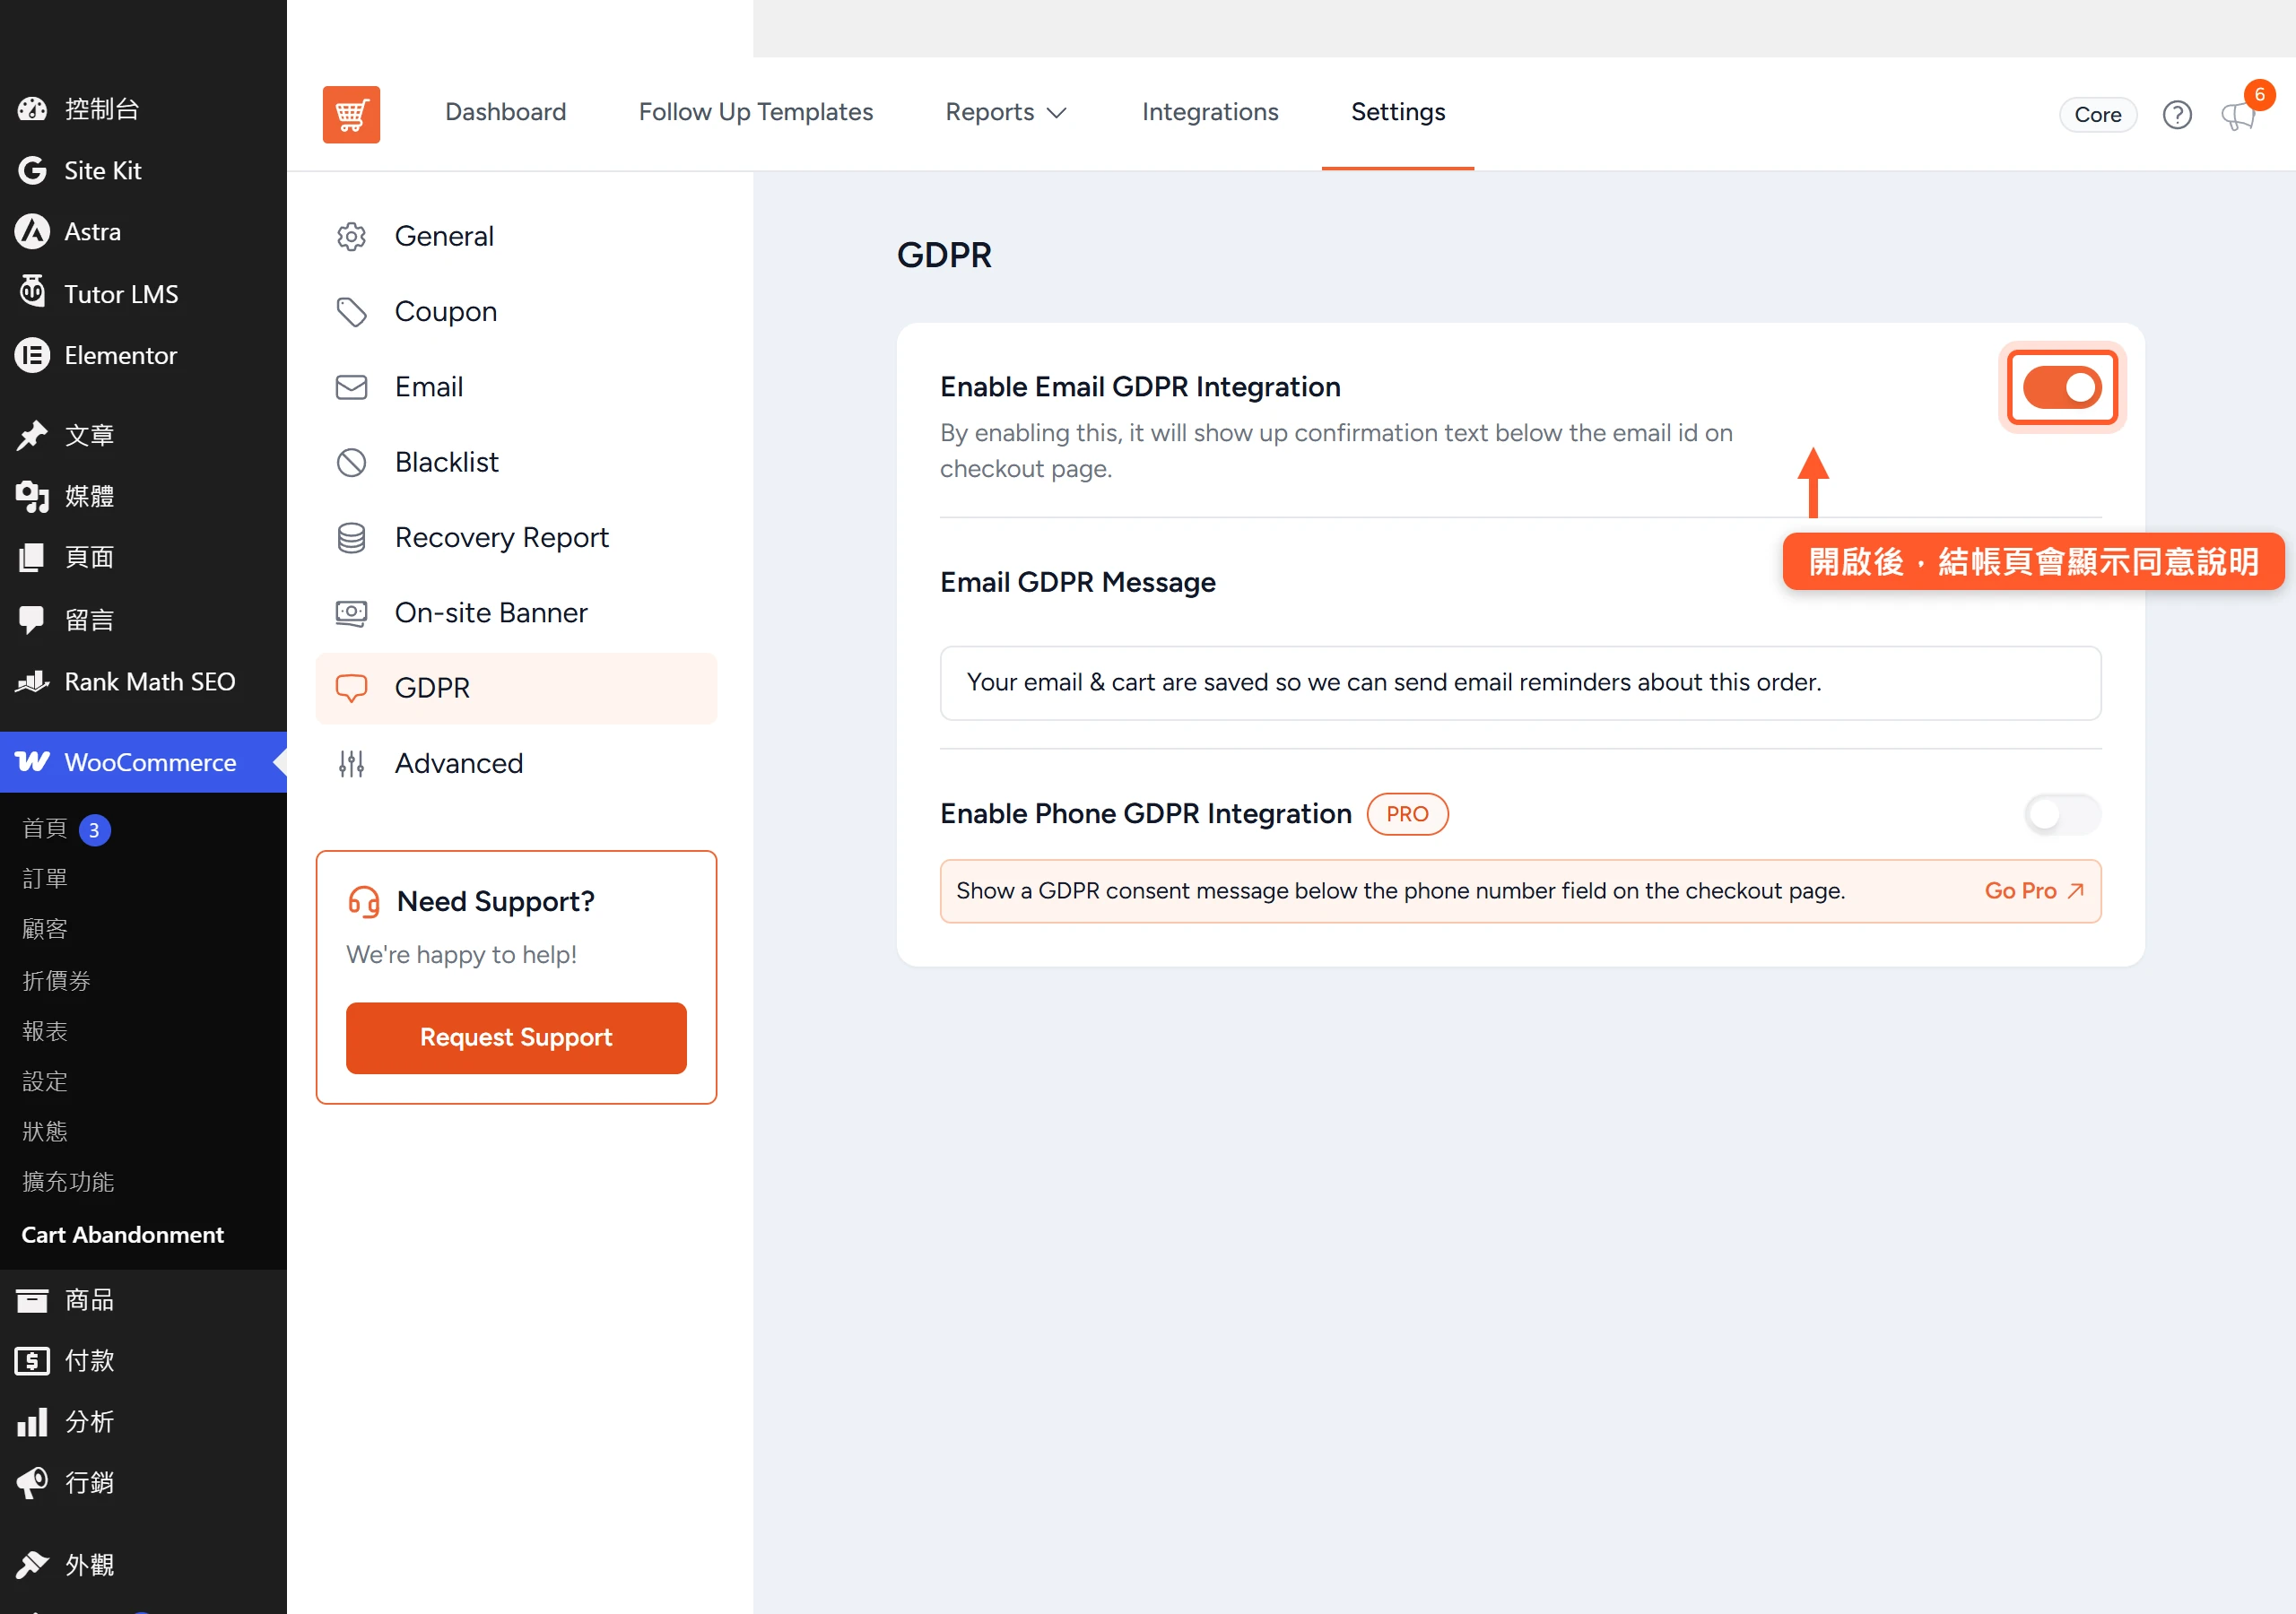The height and width of the screenshot is (1614, 2296).
Task: Click the WooCommerce logo icon
Action: click(x=32, y=762)
